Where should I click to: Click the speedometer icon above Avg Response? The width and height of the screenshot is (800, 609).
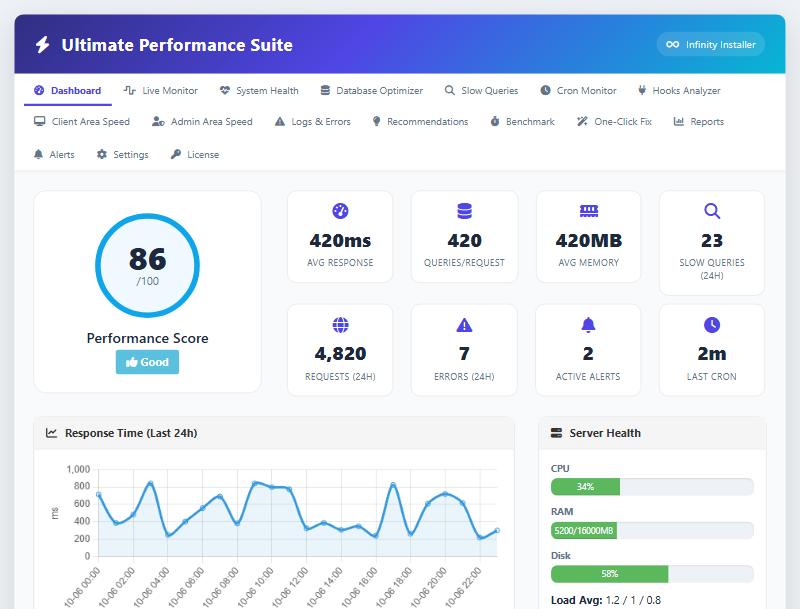340,211
